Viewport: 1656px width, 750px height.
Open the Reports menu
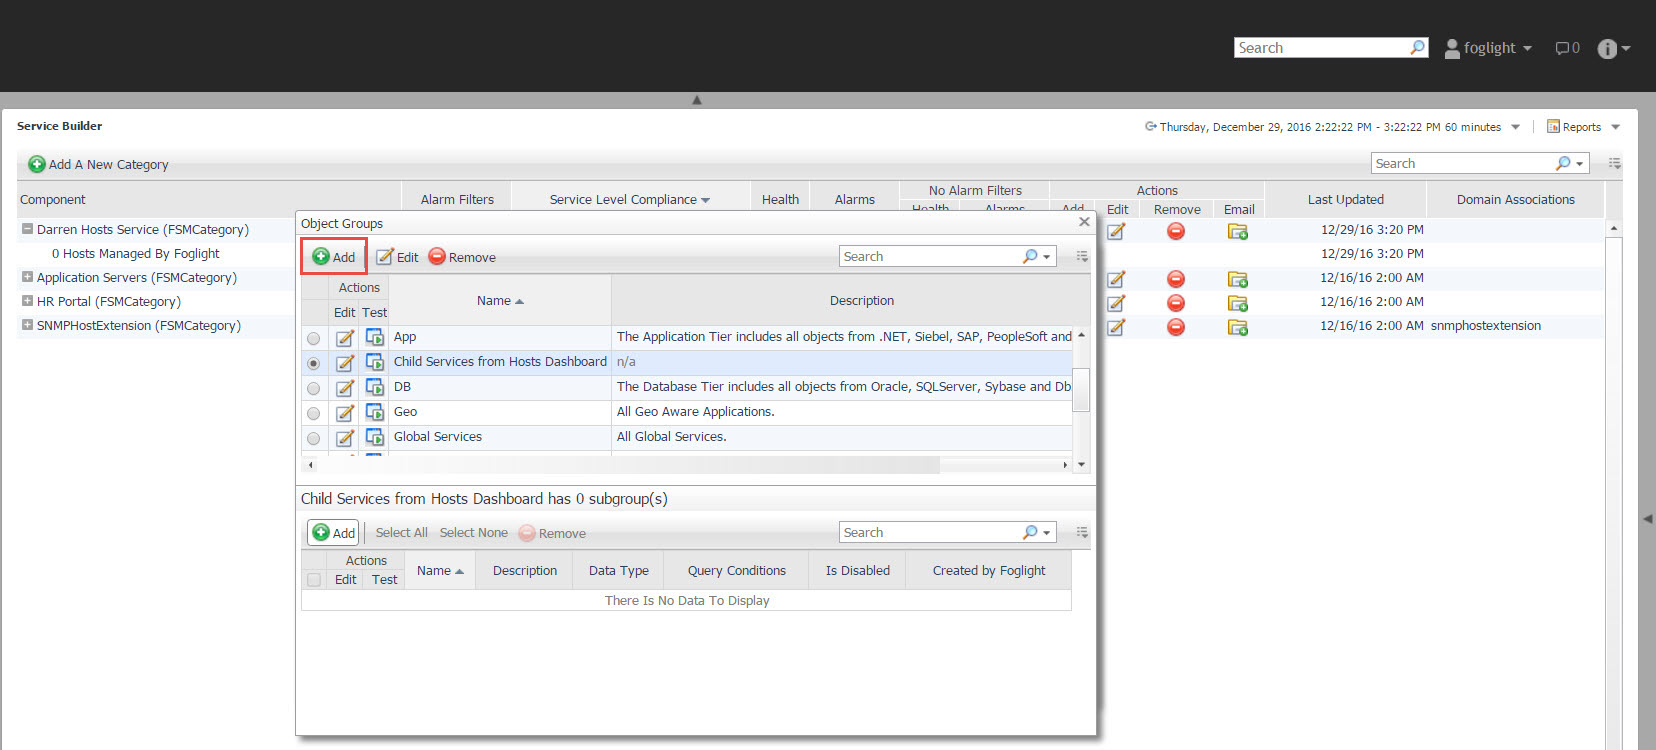pyautogui.click(x=1583, y=127)
